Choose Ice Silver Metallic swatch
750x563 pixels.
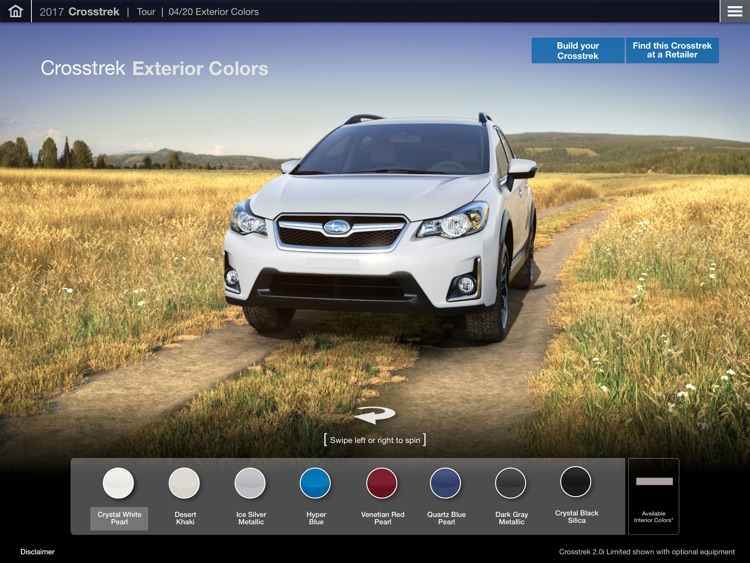250,483
